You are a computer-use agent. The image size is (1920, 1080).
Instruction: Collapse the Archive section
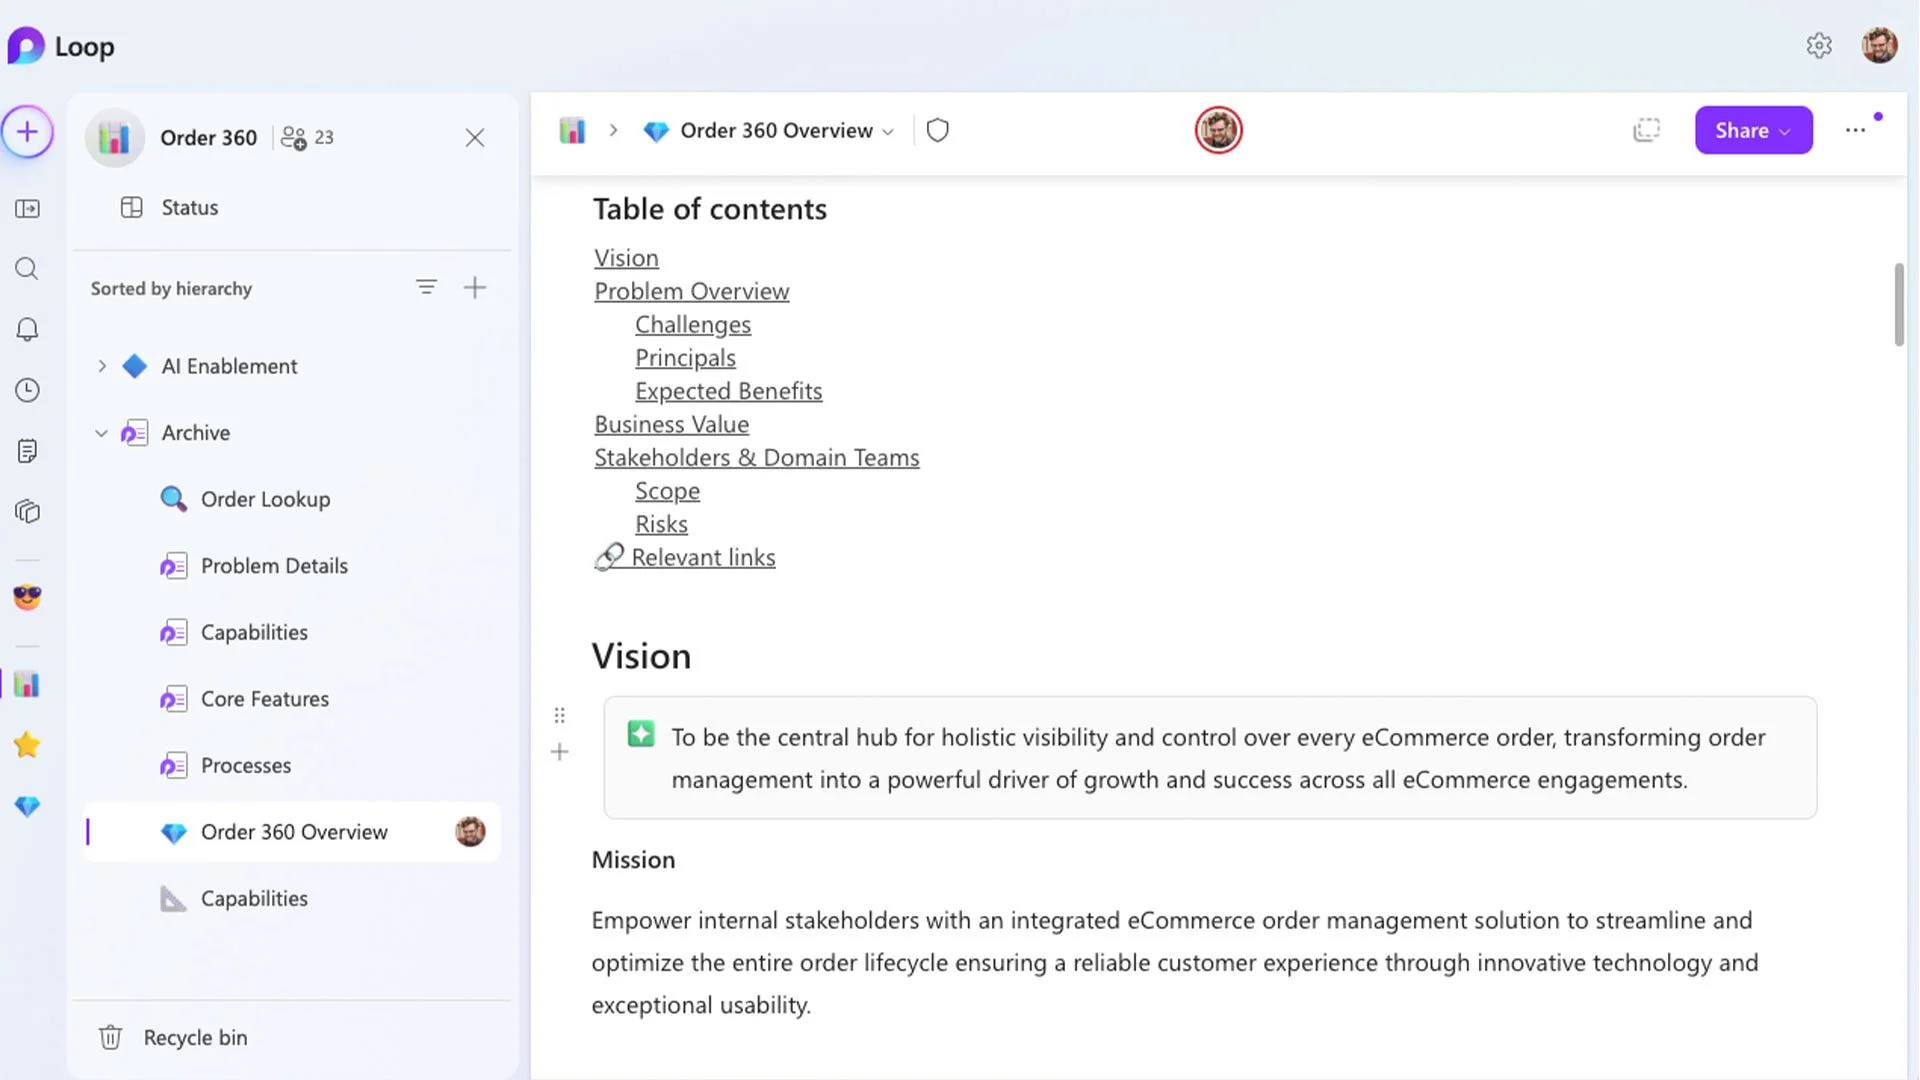click(x=101, y=433)
